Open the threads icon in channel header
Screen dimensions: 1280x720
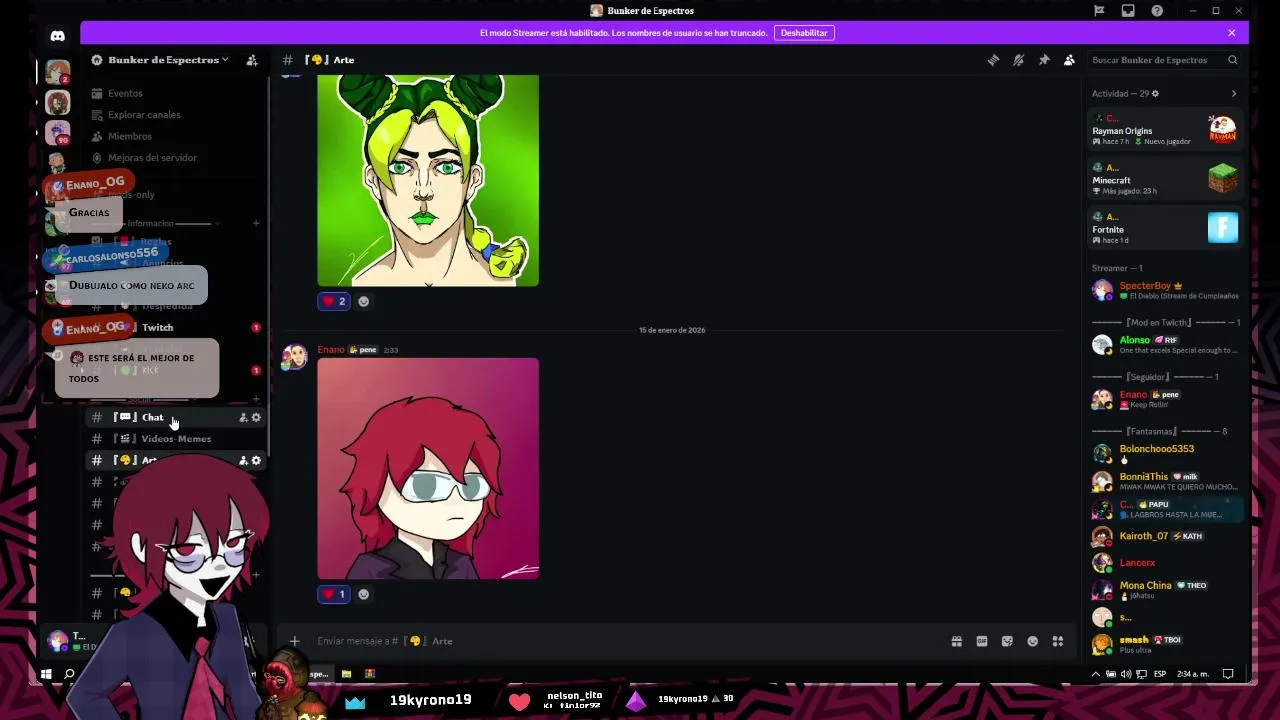coord(993,60)
